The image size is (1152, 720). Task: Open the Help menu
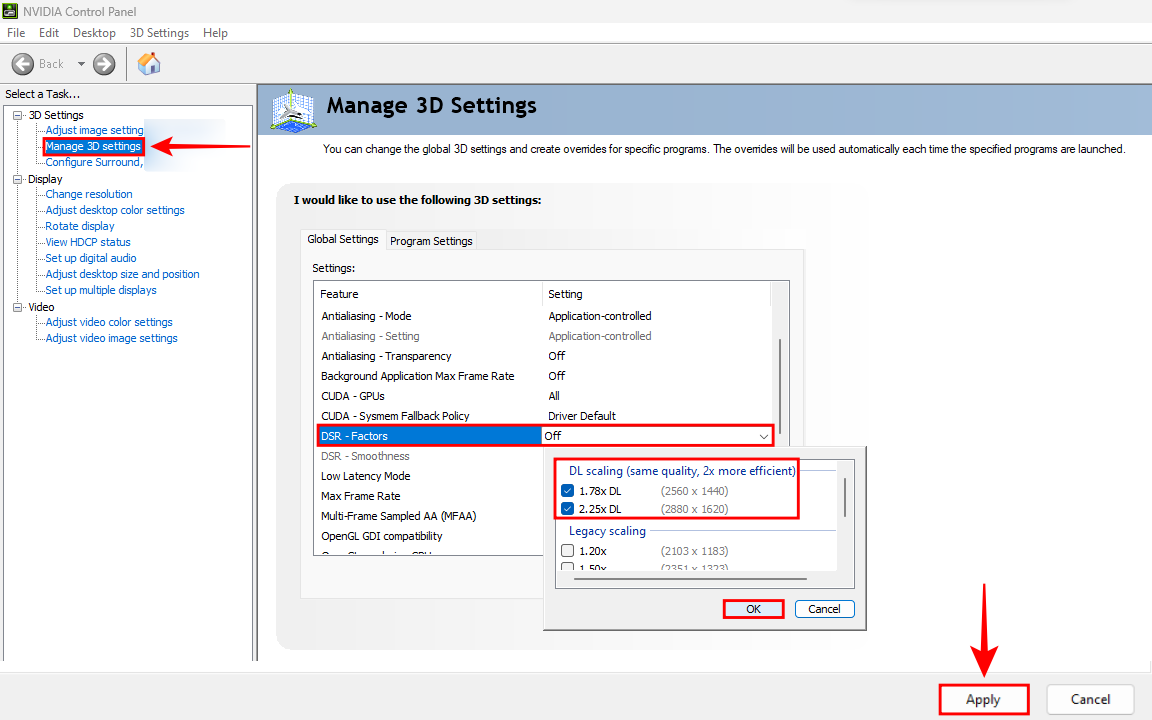[215, 33]
